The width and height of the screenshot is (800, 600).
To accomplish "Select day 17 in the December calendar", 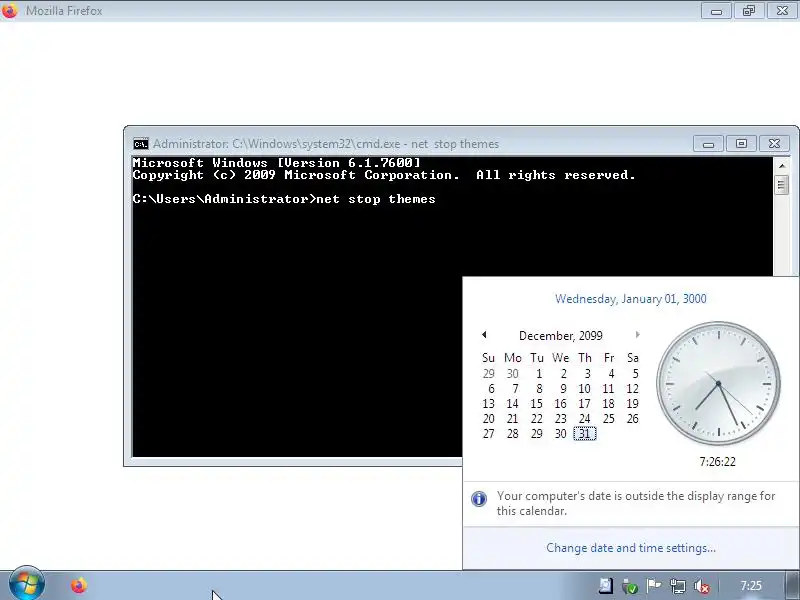I will (584, 404).
